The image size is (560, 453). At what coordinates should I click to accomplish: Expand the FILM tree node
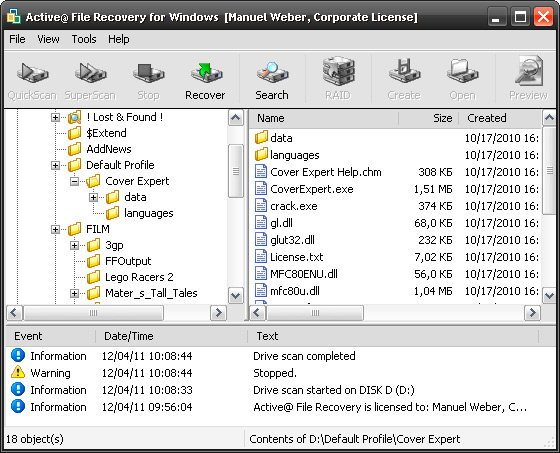tap(55, 229)
